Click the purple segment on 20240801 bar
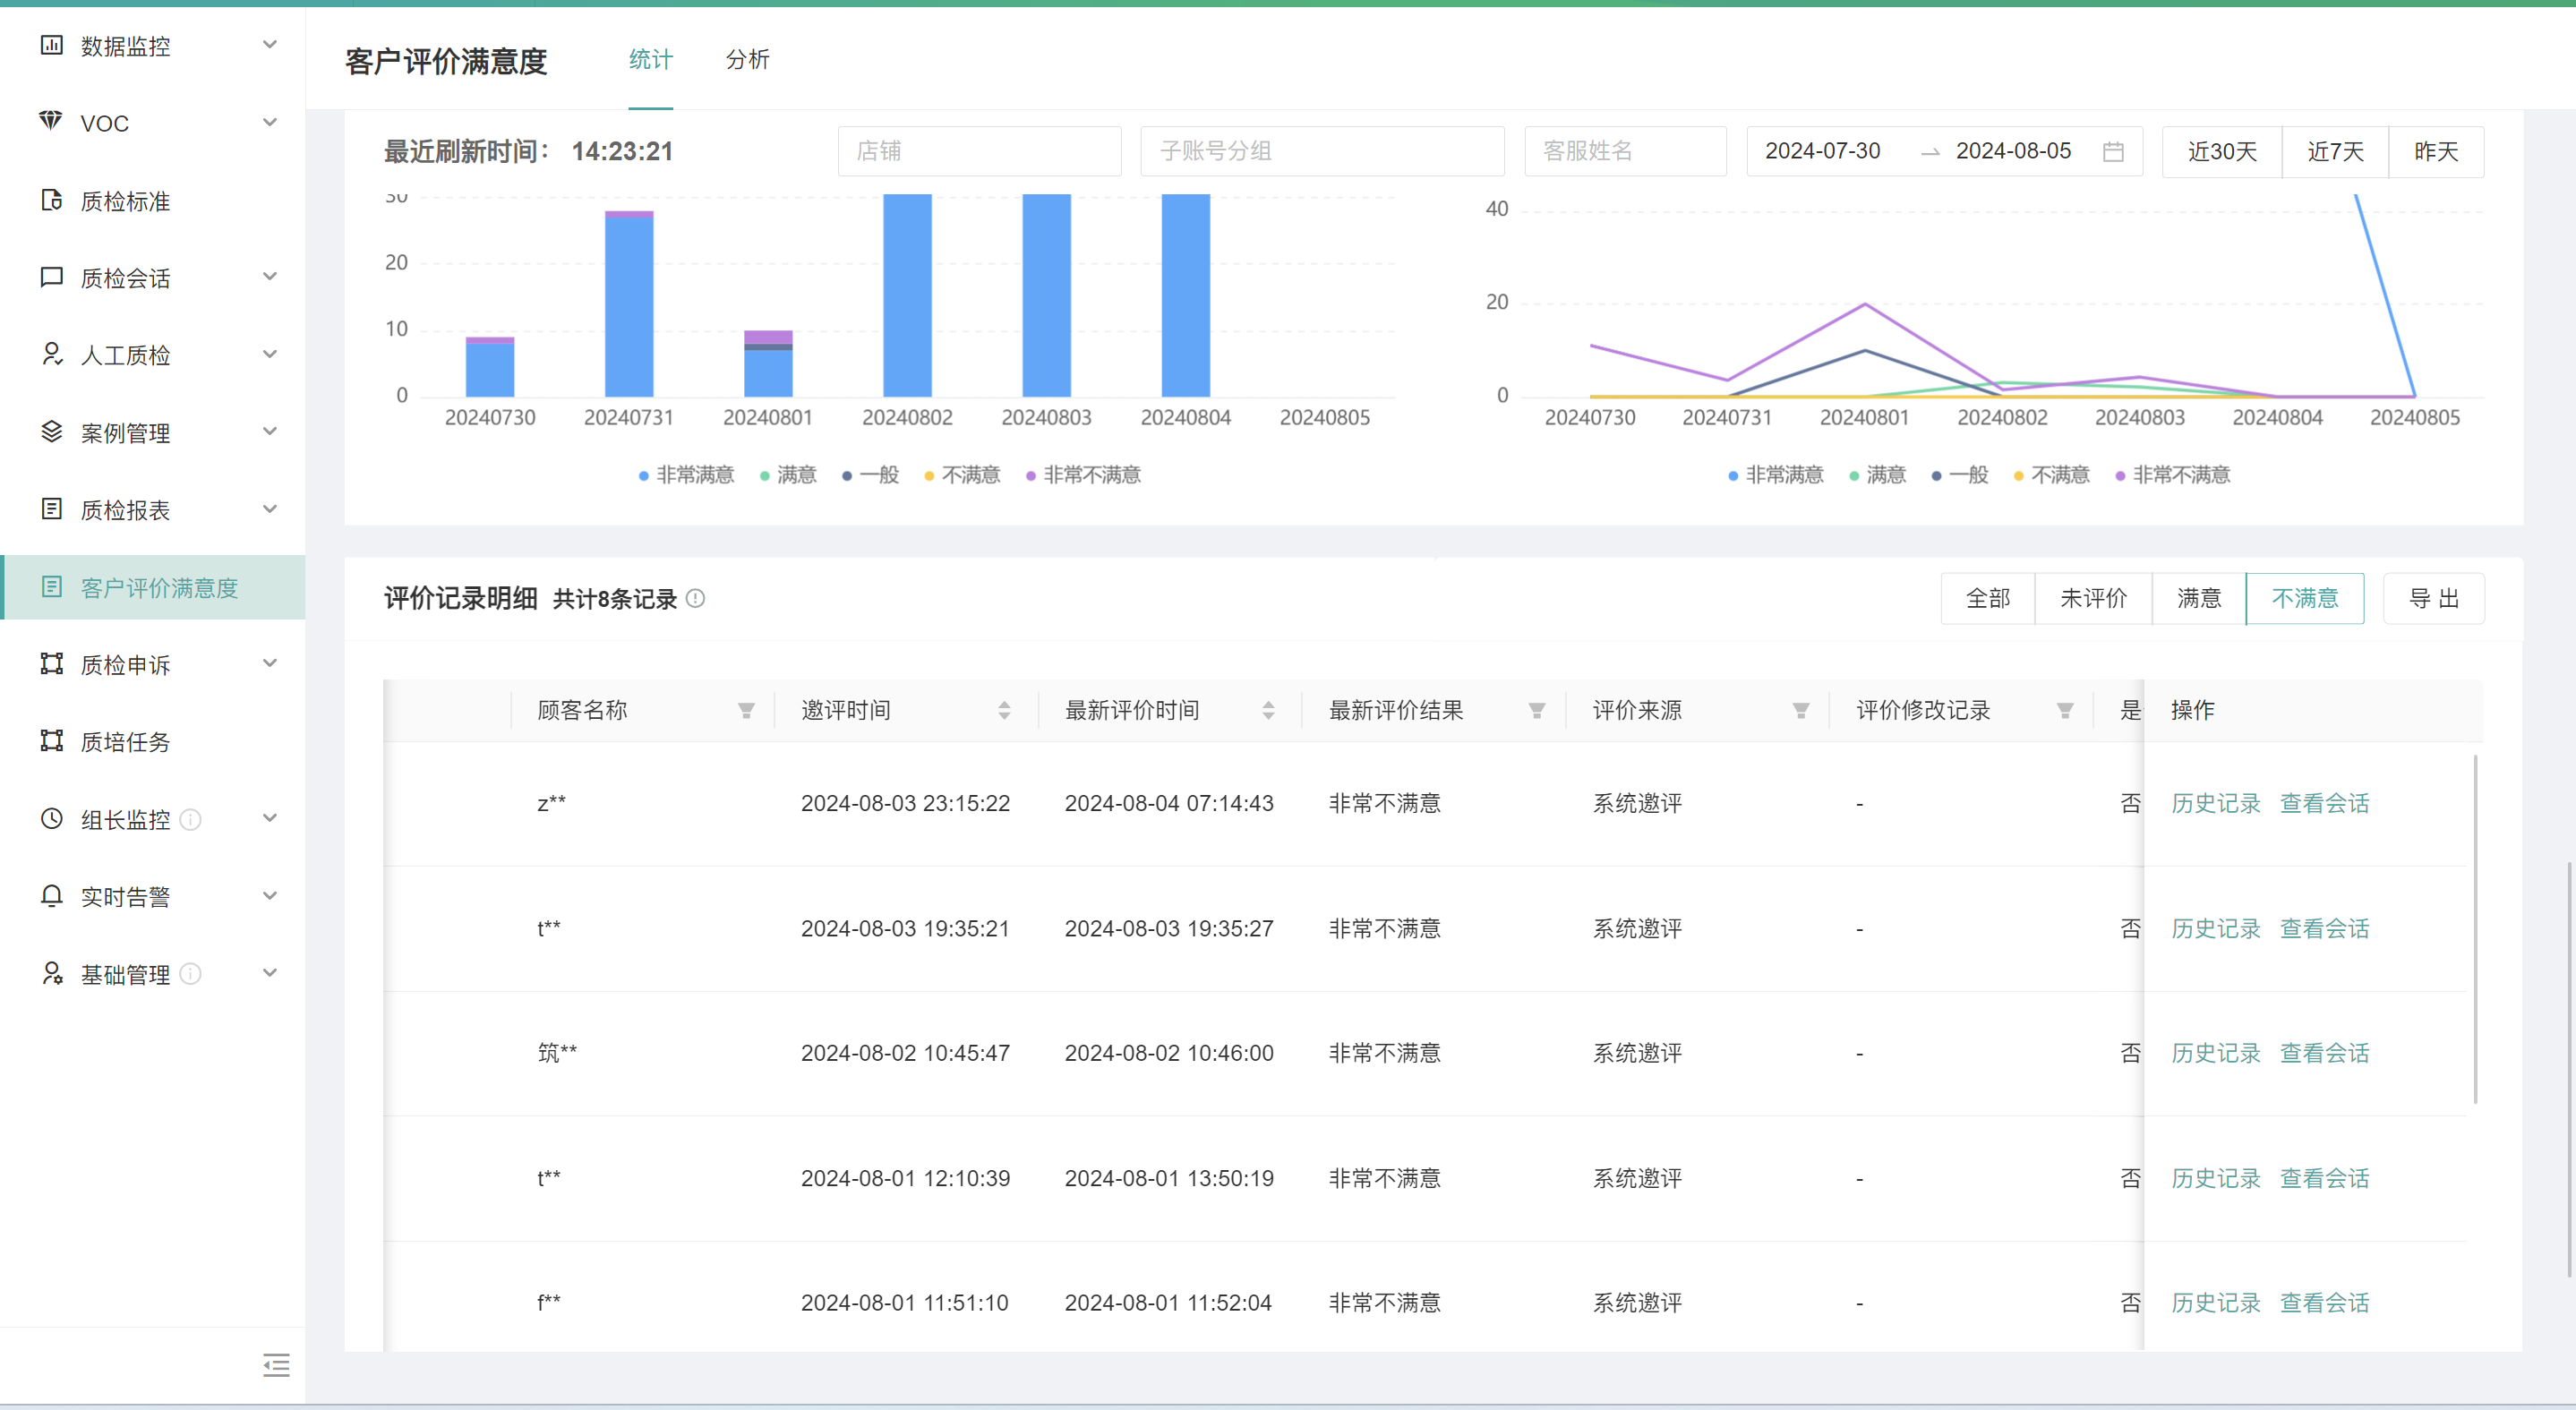This screenshot has height=1410, width=2576. (x=768, y=337)
